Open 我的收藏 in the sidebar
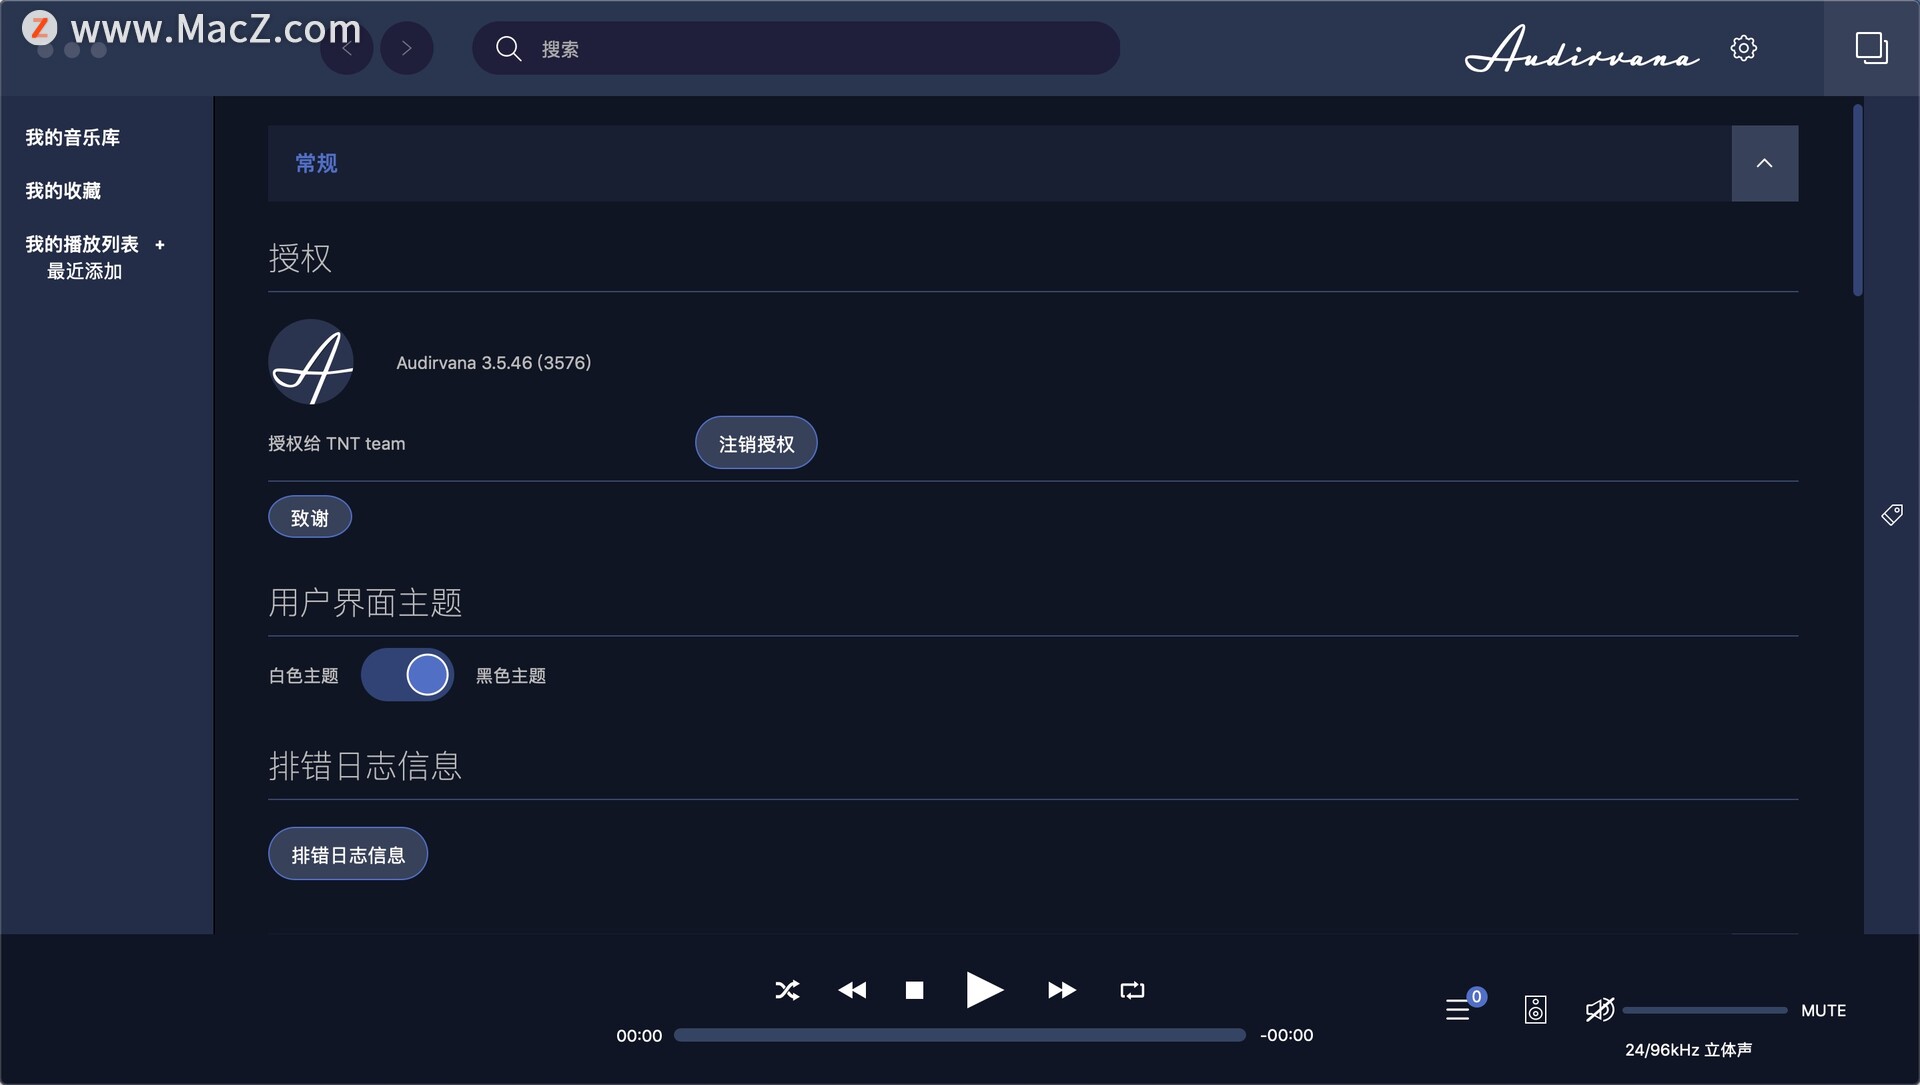This screenshot has height=1085, width=1920. click(63, 191)
